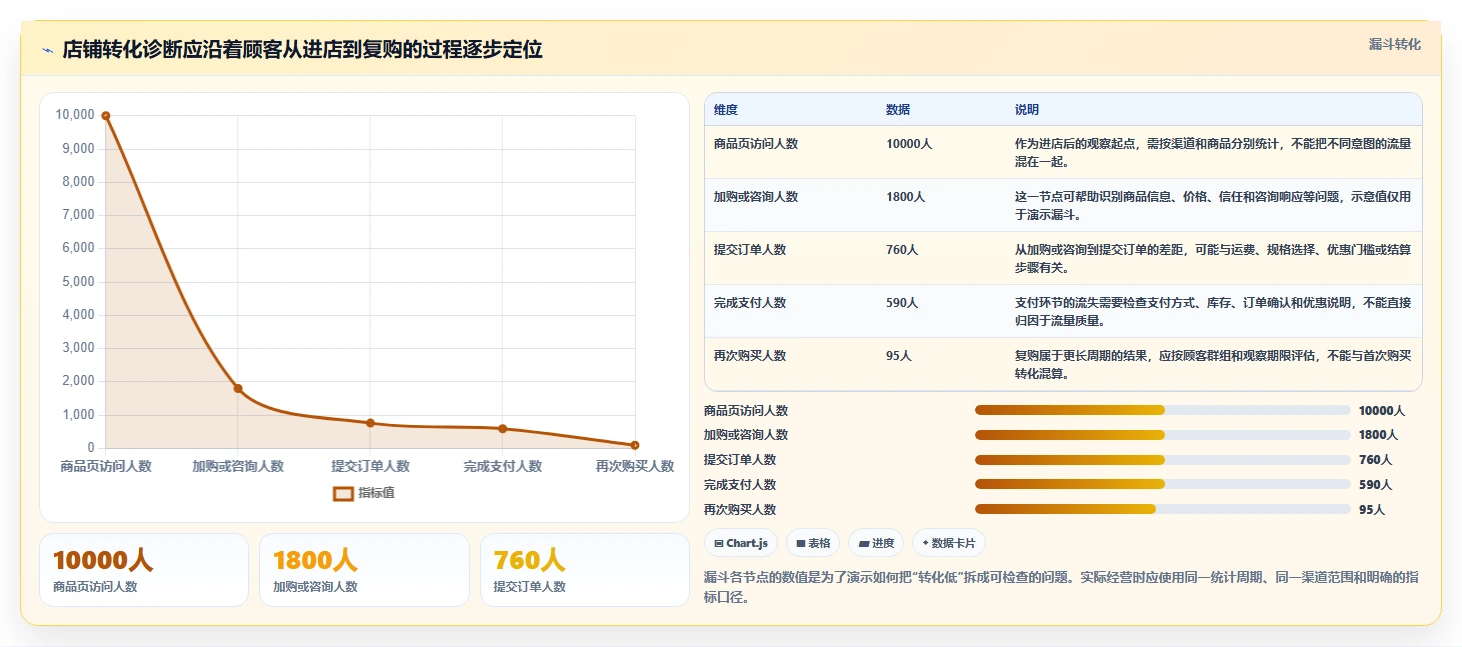Click the description starting 作为进店后的观察起点
The height and width of the screenshot is (647, 1462).
(x=1213, y=152)
